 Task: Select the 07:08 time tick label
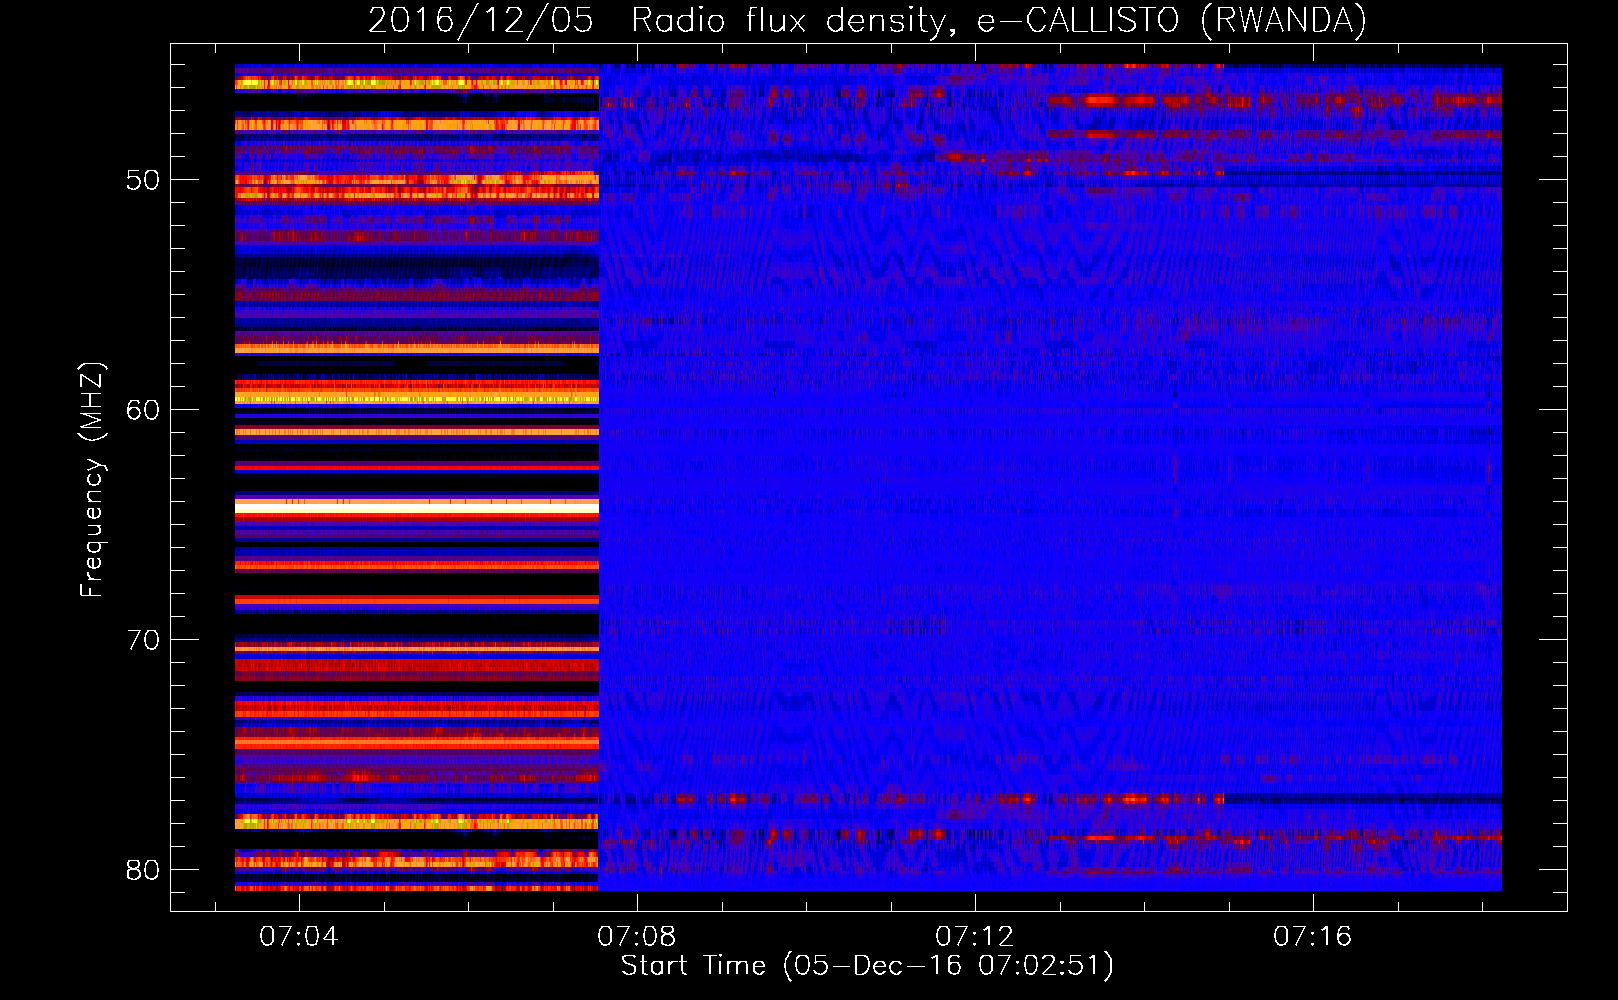pyautogui.click(x=637, y=937)
